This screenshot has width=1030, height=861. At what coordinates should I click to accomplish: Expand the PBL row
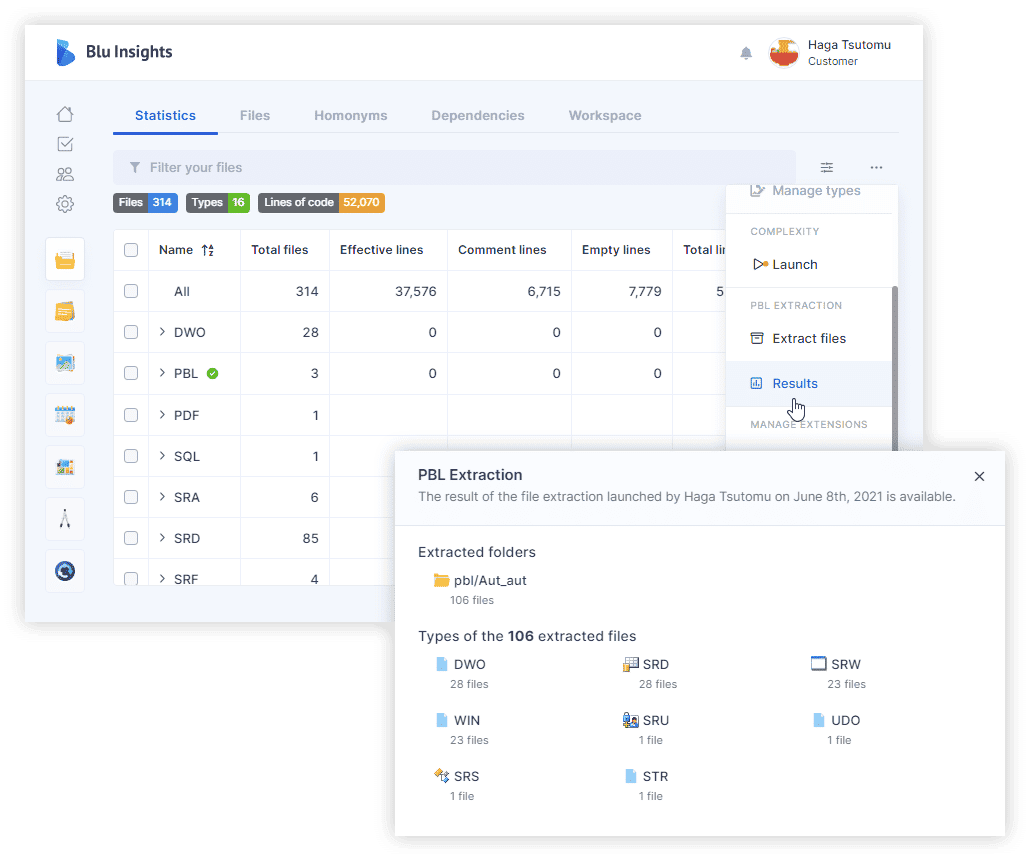pos(162,373)
